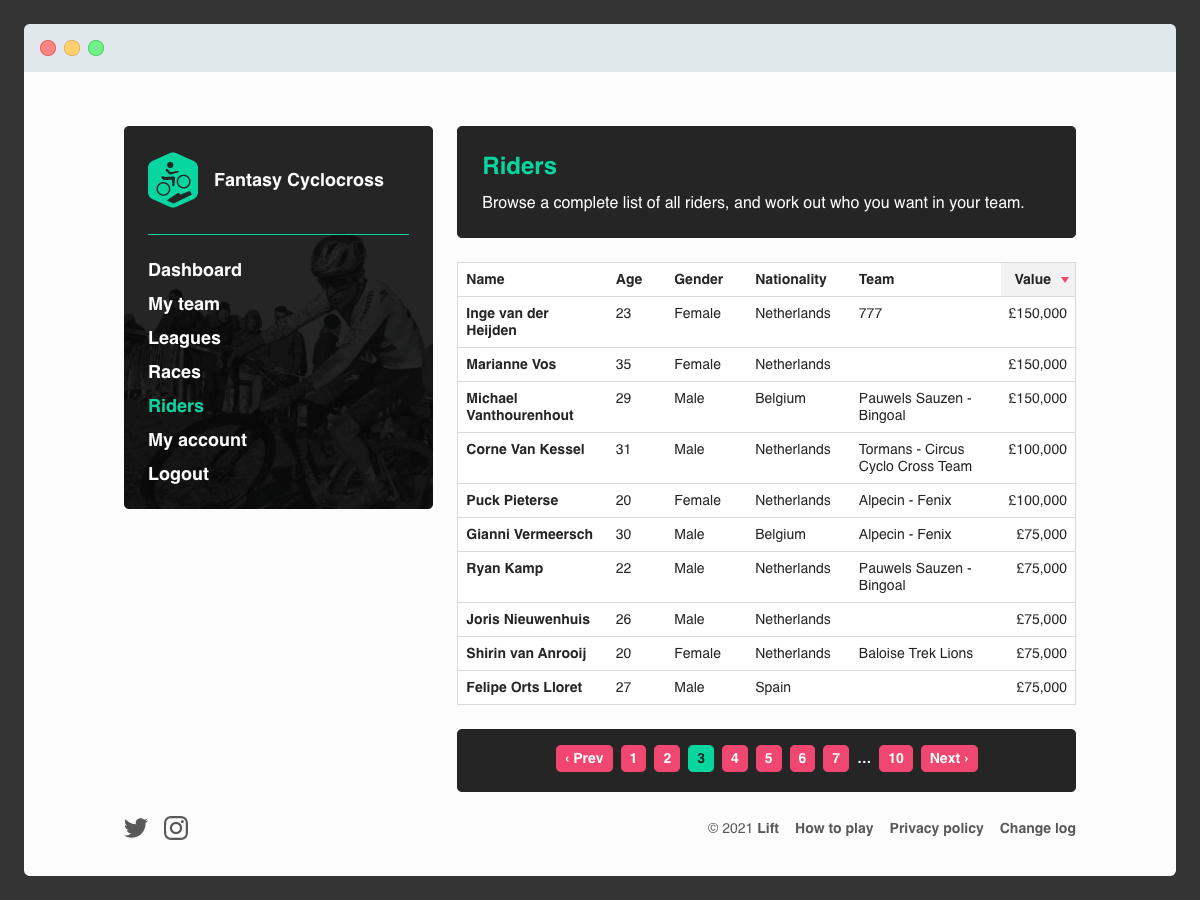Screen dimensions: 1200x900
Task: Sort by the Nationality column header
Action: pyautogui.click(x=791, y=279)
